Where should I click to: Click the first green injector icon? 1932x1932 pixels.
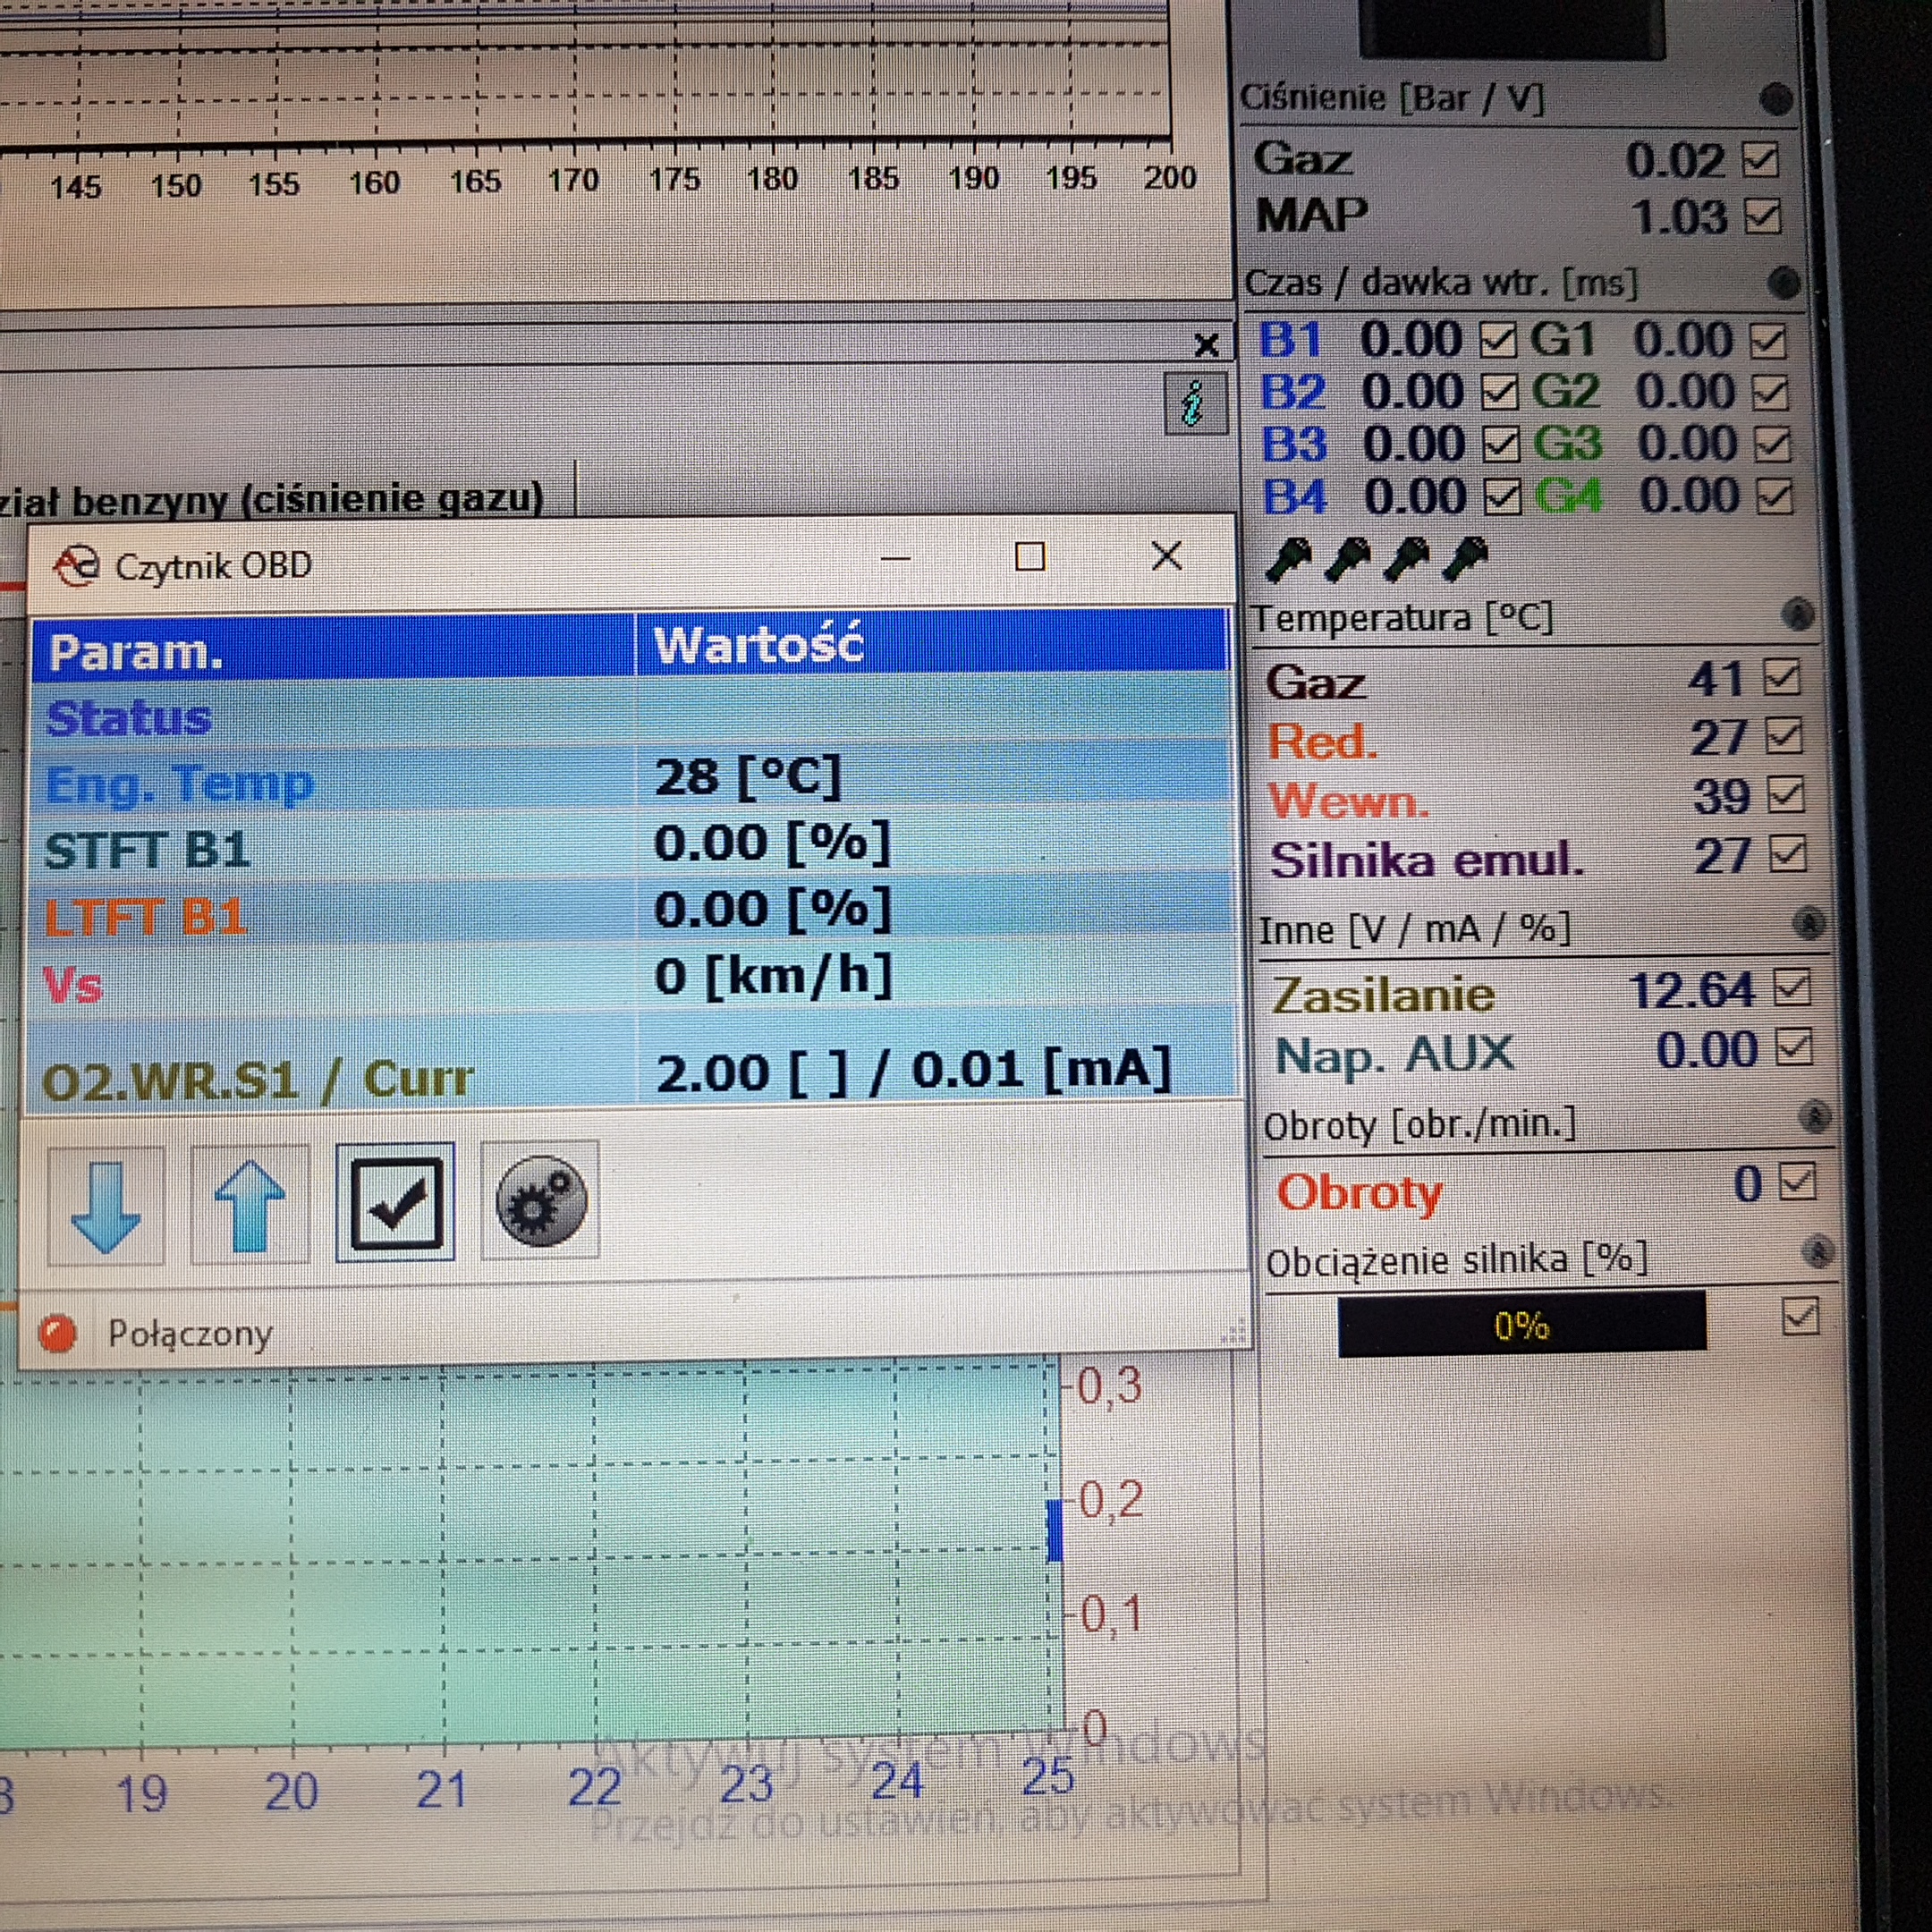tap(1288, 560)
